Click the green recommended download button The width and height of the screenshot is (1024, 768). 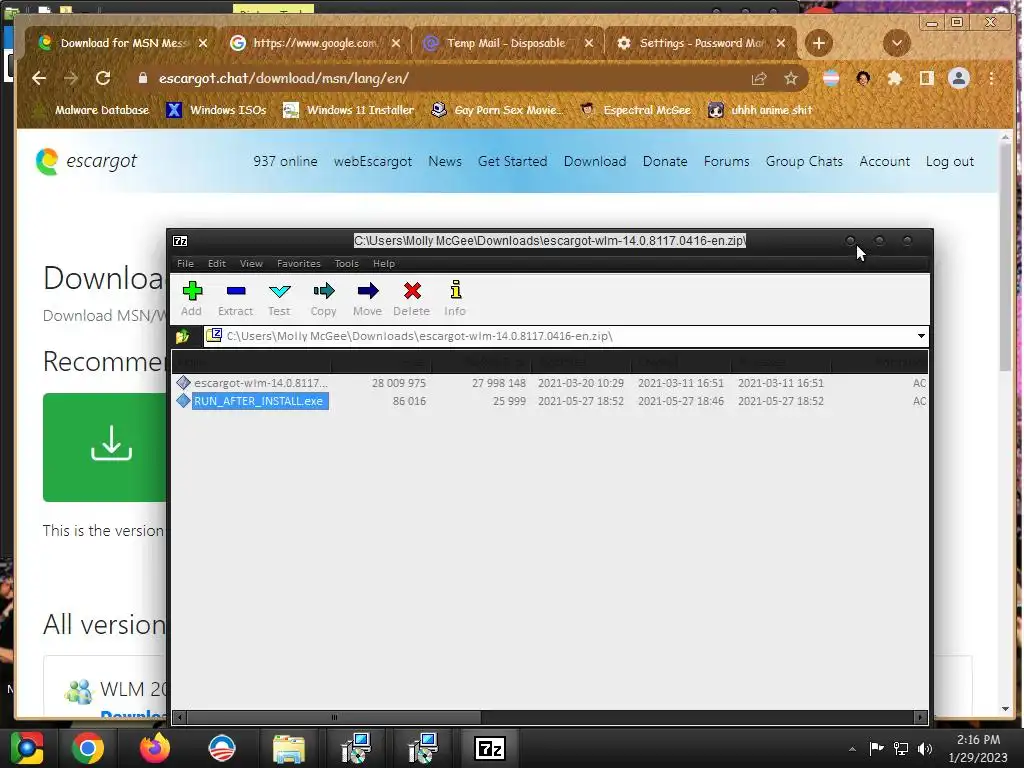click(x=104, y=447)
